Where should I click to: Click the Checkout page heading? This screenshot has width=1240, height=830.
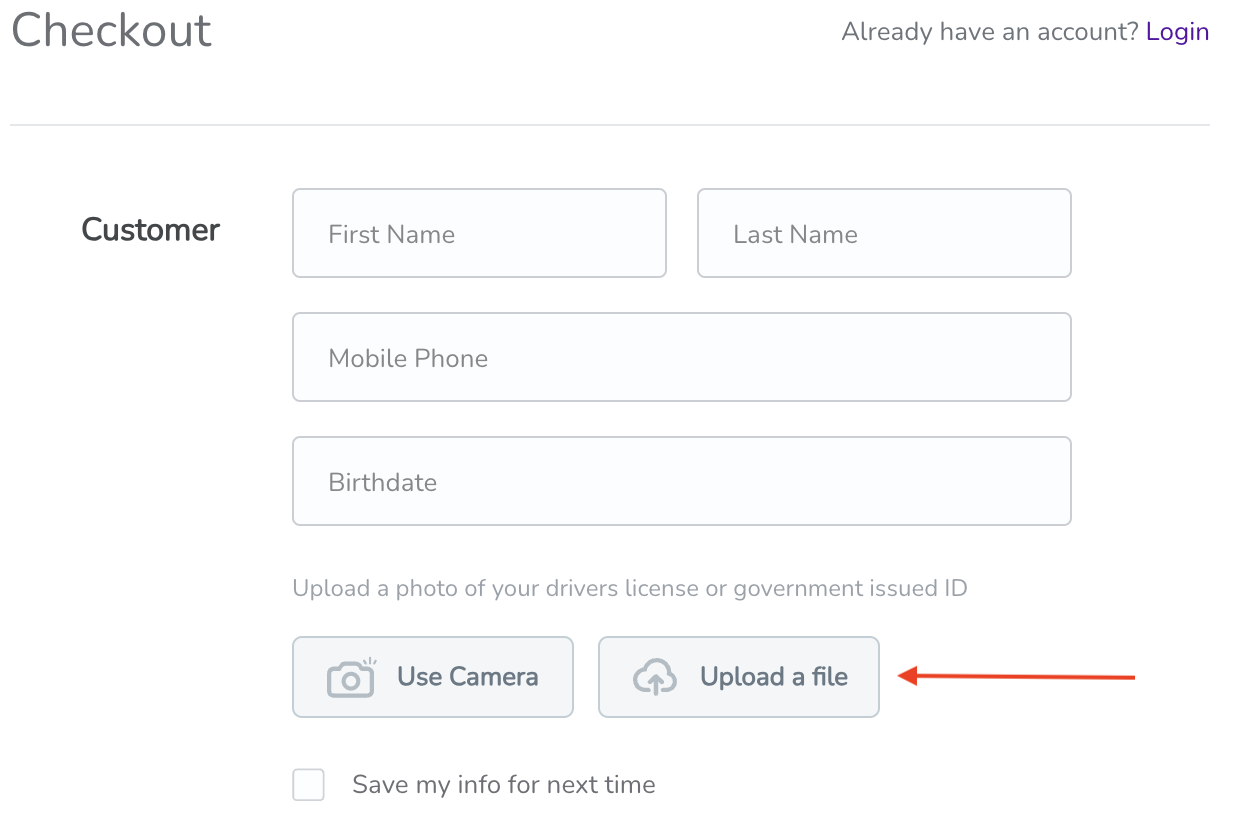pyautogui.click(x=111, y=30)
